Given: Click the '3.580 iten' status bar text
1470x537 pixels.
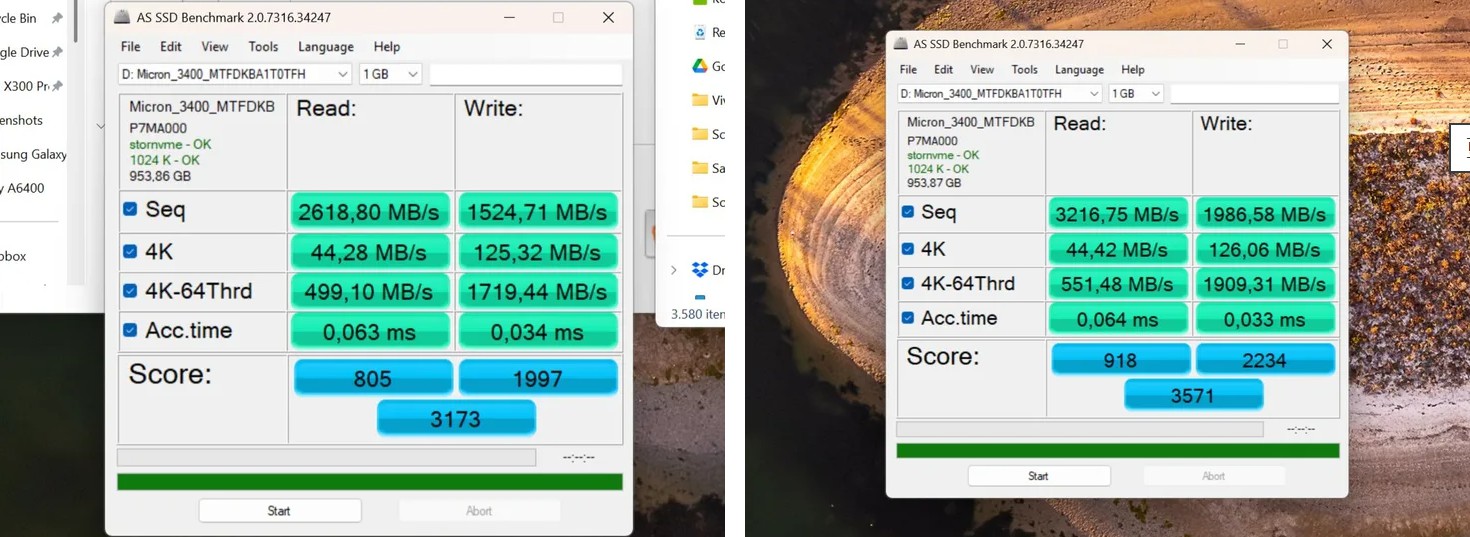Looking at the screenshot, I should (x=697, y=313).
